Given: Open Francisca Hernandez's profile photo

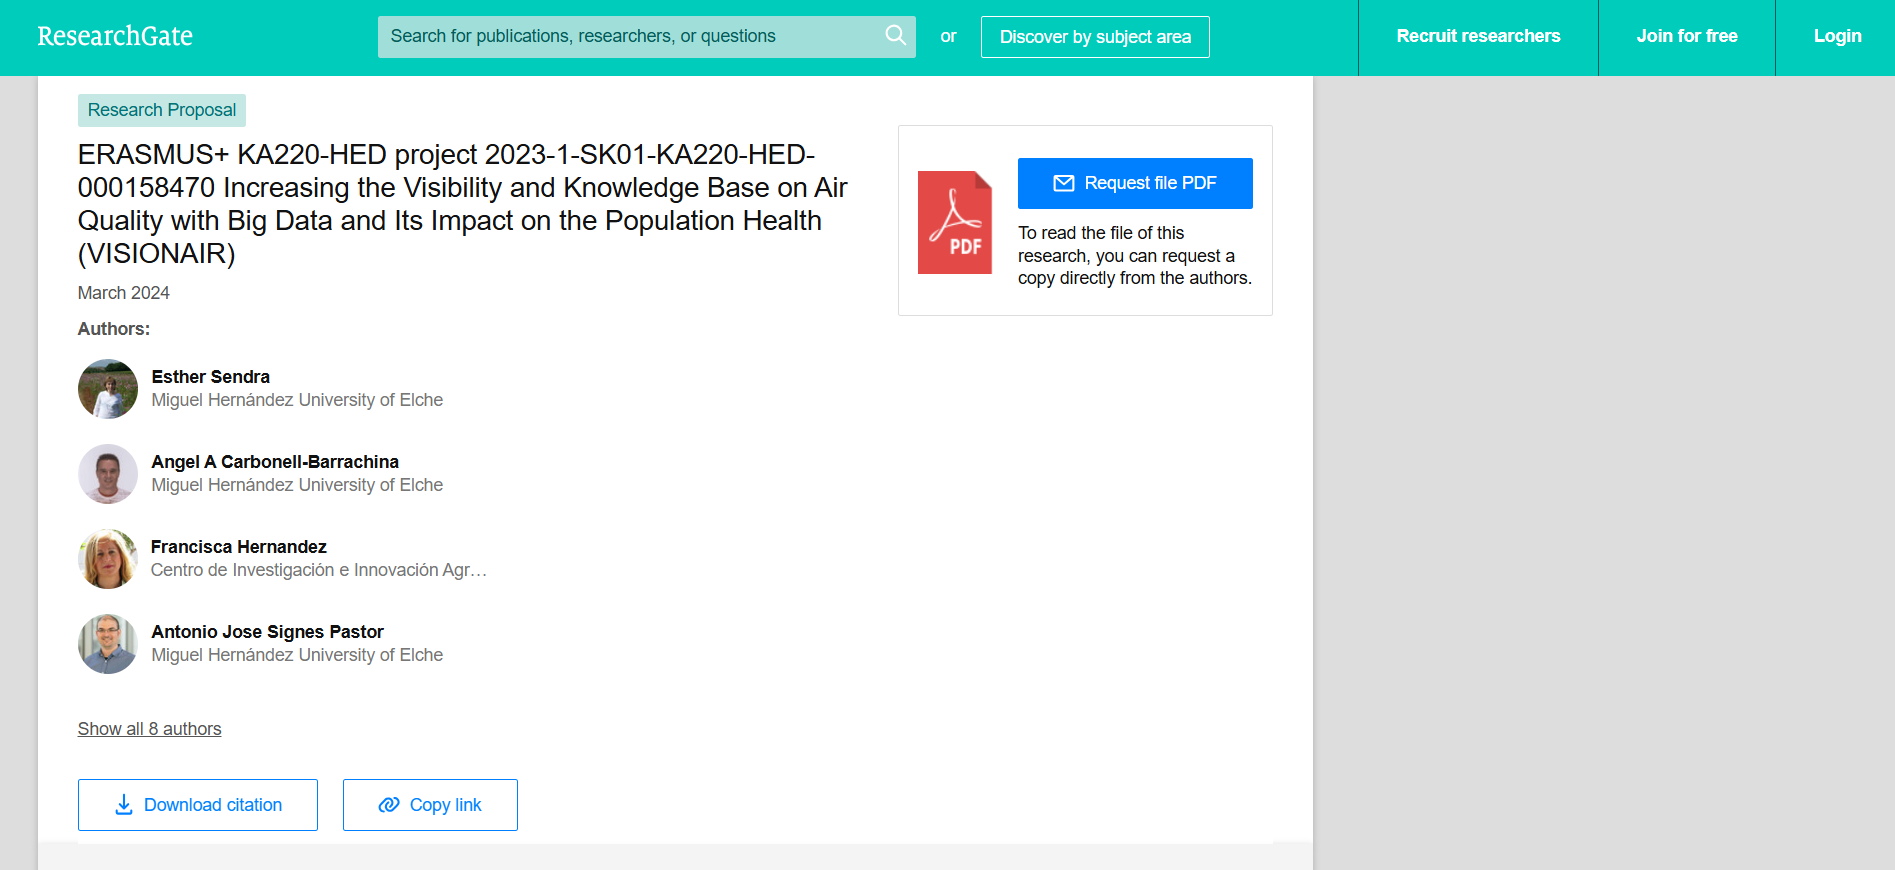Looking at the screenshot, I should [x=108, y=559].
